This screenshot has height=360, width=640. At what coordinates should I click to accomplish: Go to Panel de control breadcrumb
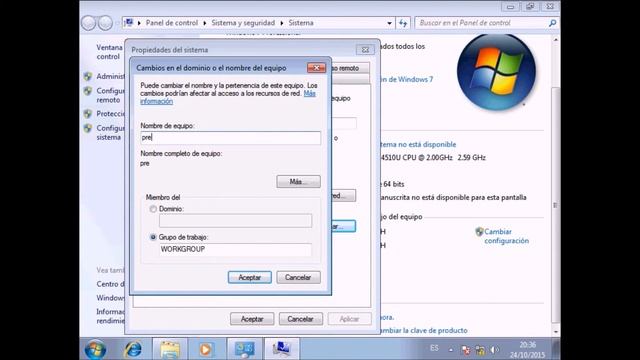click(171, 23)
